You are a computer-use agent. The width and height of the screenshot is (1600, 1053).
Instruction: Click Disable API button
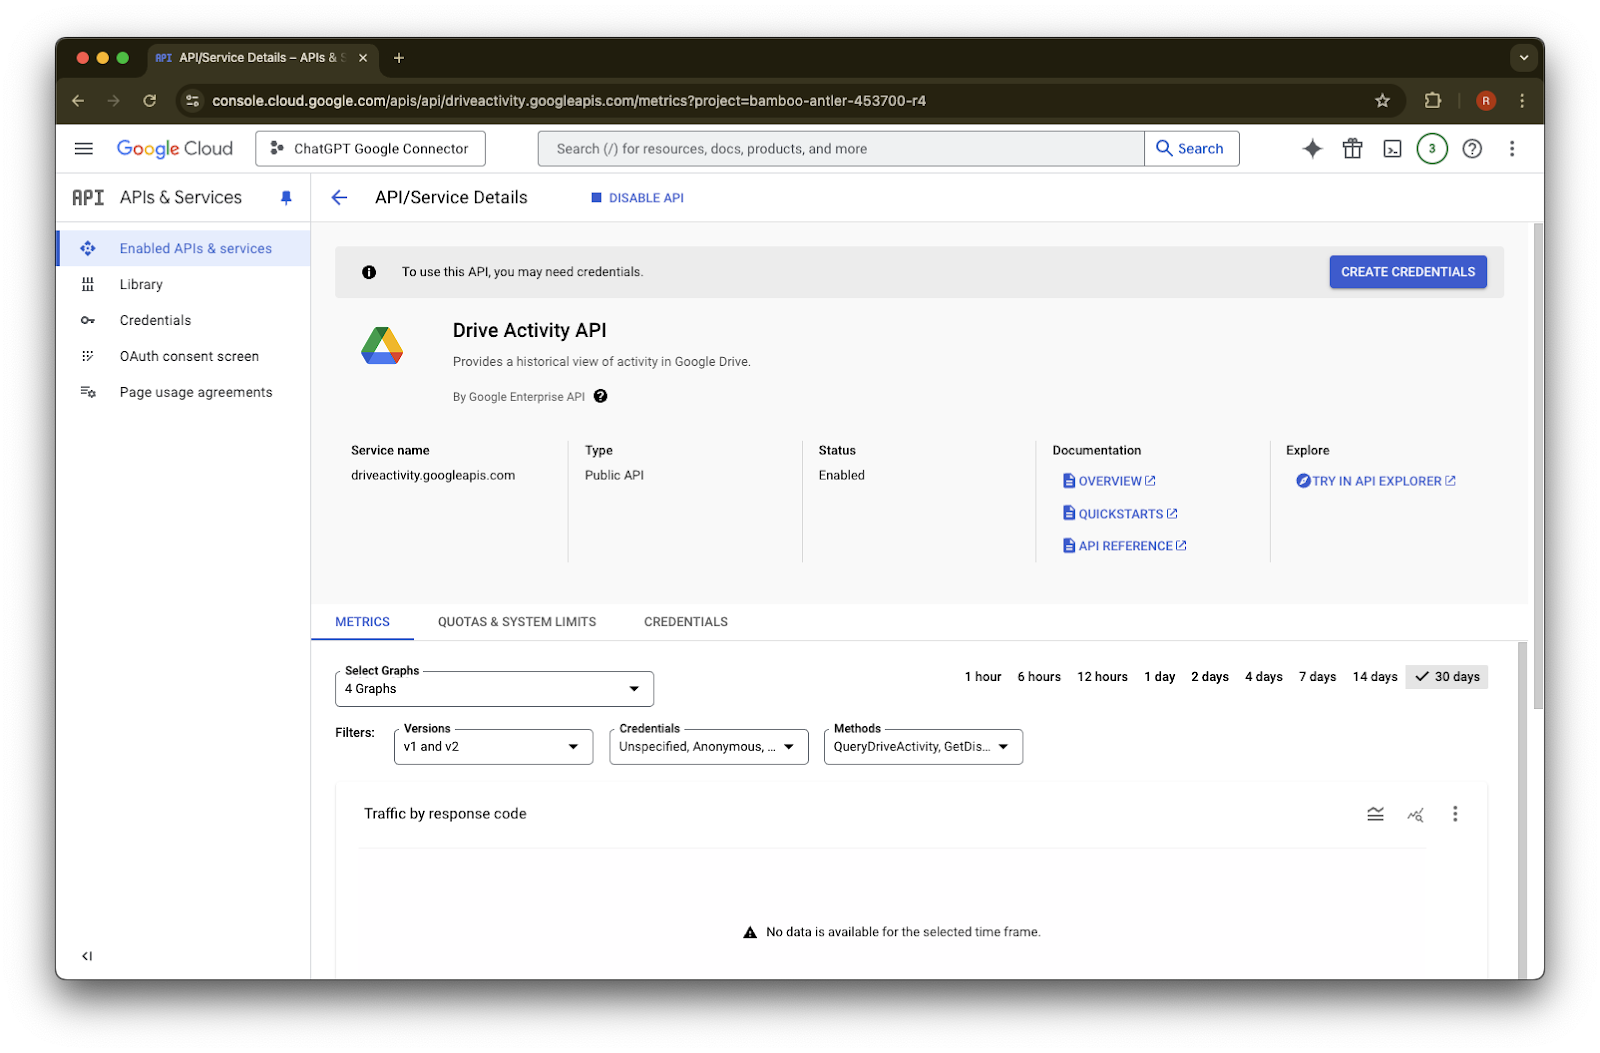pyautogui.click(x=637, y=198)
